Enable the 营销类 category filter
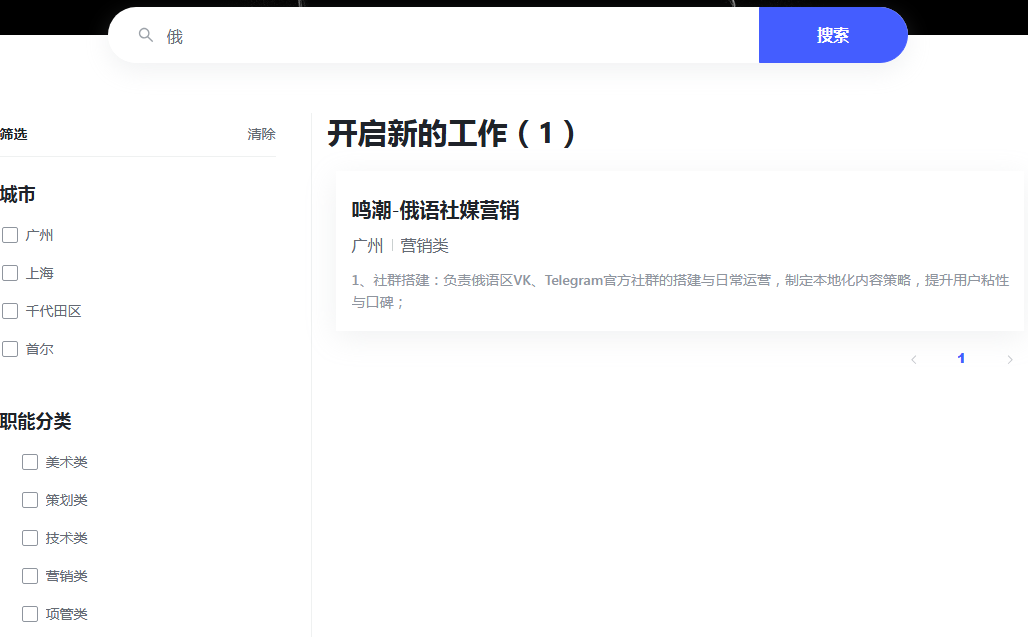This screenshot has height=637, width=1028. coord(30,576)
